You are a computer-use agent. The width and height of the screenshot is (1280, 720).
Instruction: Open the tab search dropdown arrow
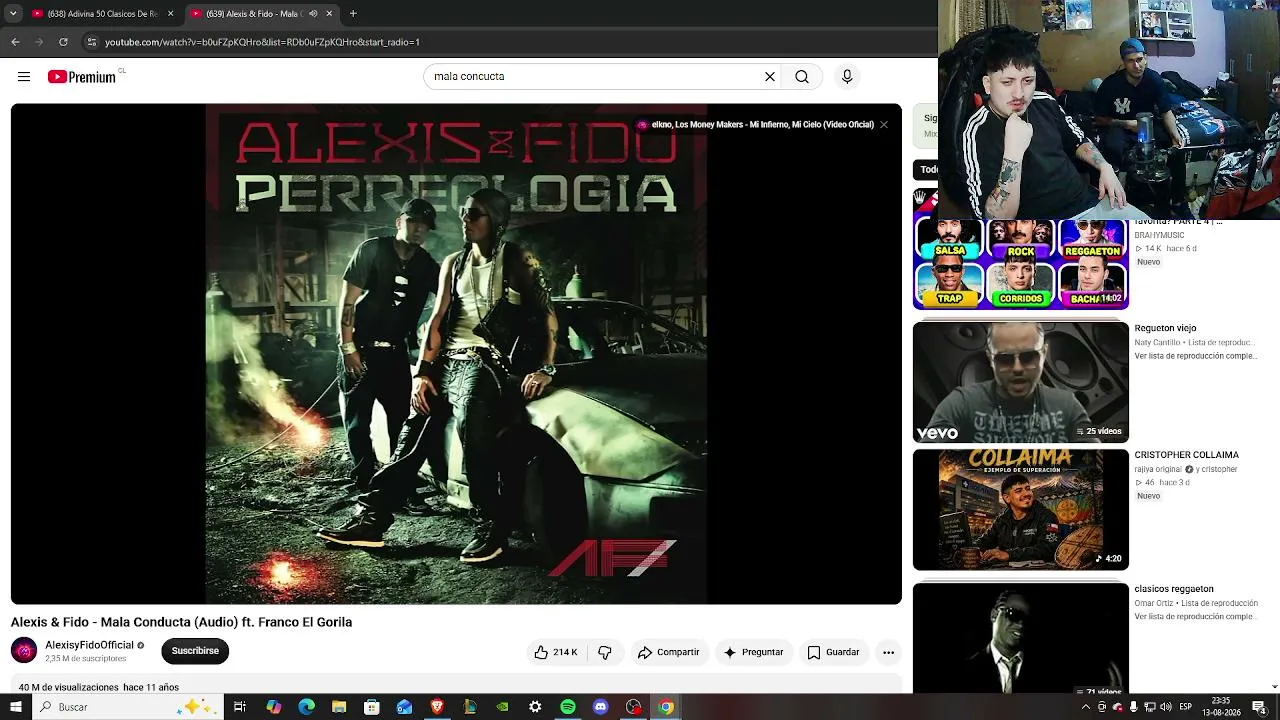tap(13, 14)
